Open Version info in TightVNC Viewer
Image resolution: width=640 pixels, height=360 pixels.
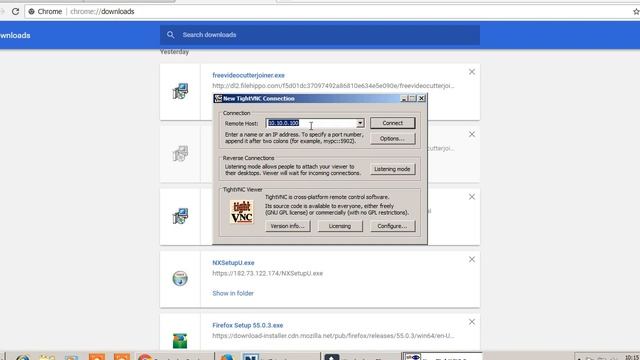pos(287,226)
